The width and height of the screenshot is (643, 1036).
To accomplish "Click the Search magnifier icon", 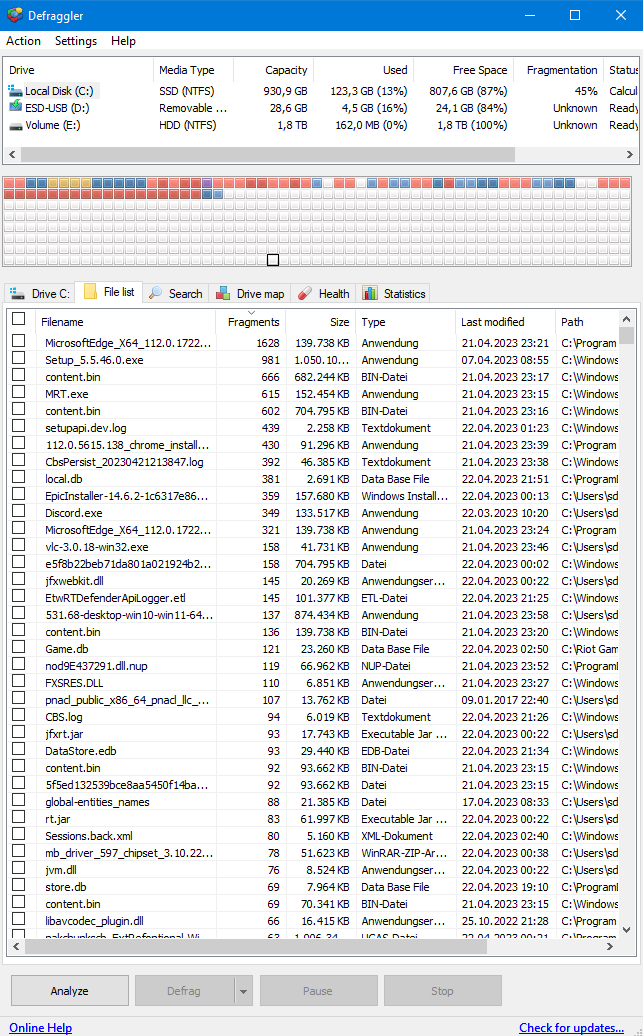I will click(156, 293).
